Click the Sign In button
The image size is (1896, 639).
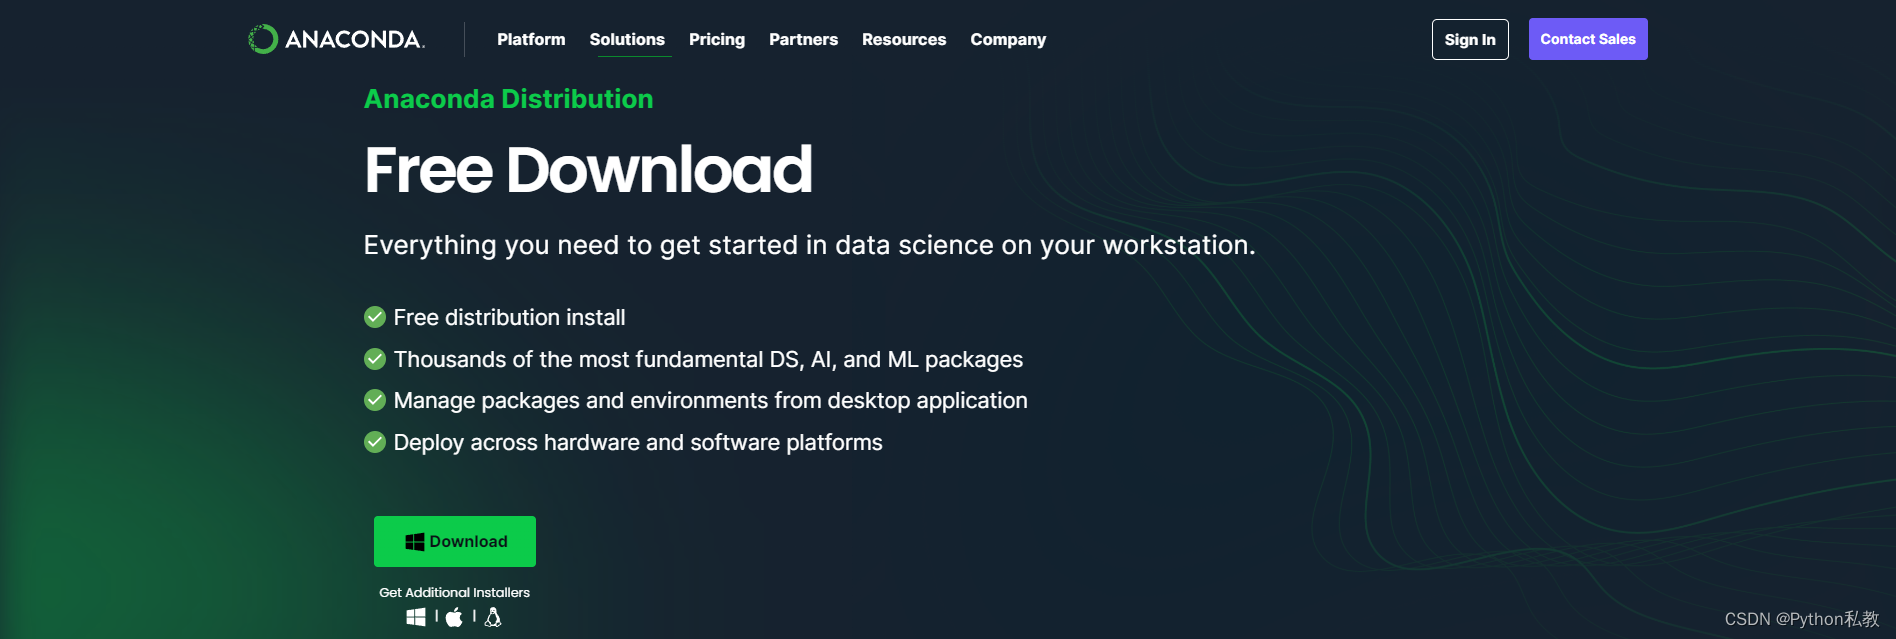tap(1470, 39)
